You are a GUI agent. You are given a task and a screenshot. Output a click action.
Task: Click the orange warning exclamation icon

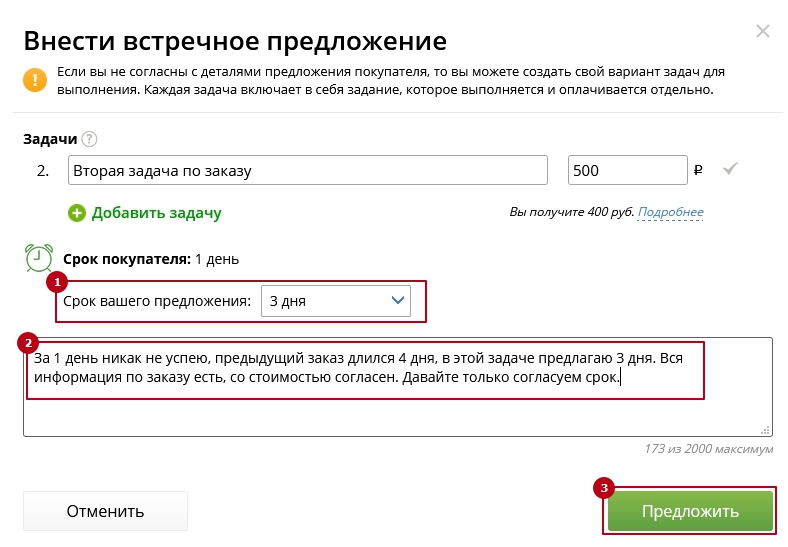coord(35,80)
